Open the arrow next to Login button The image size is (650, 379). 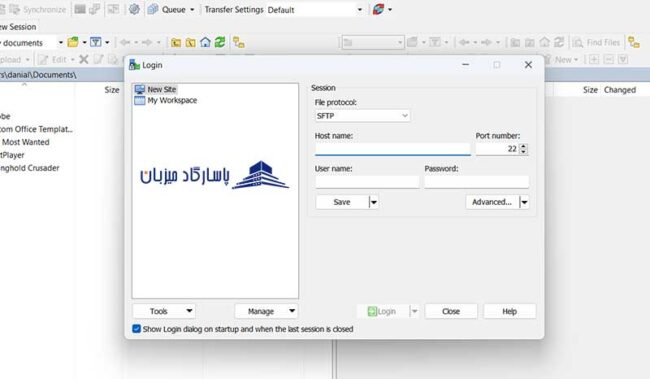click(414, 311)
